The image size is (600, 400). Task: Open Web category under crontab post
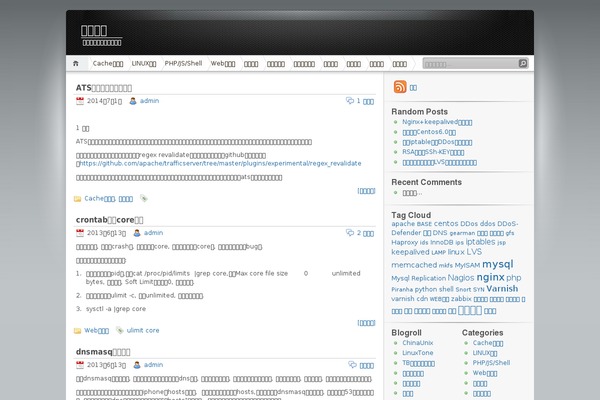click(x=96, y=330)
